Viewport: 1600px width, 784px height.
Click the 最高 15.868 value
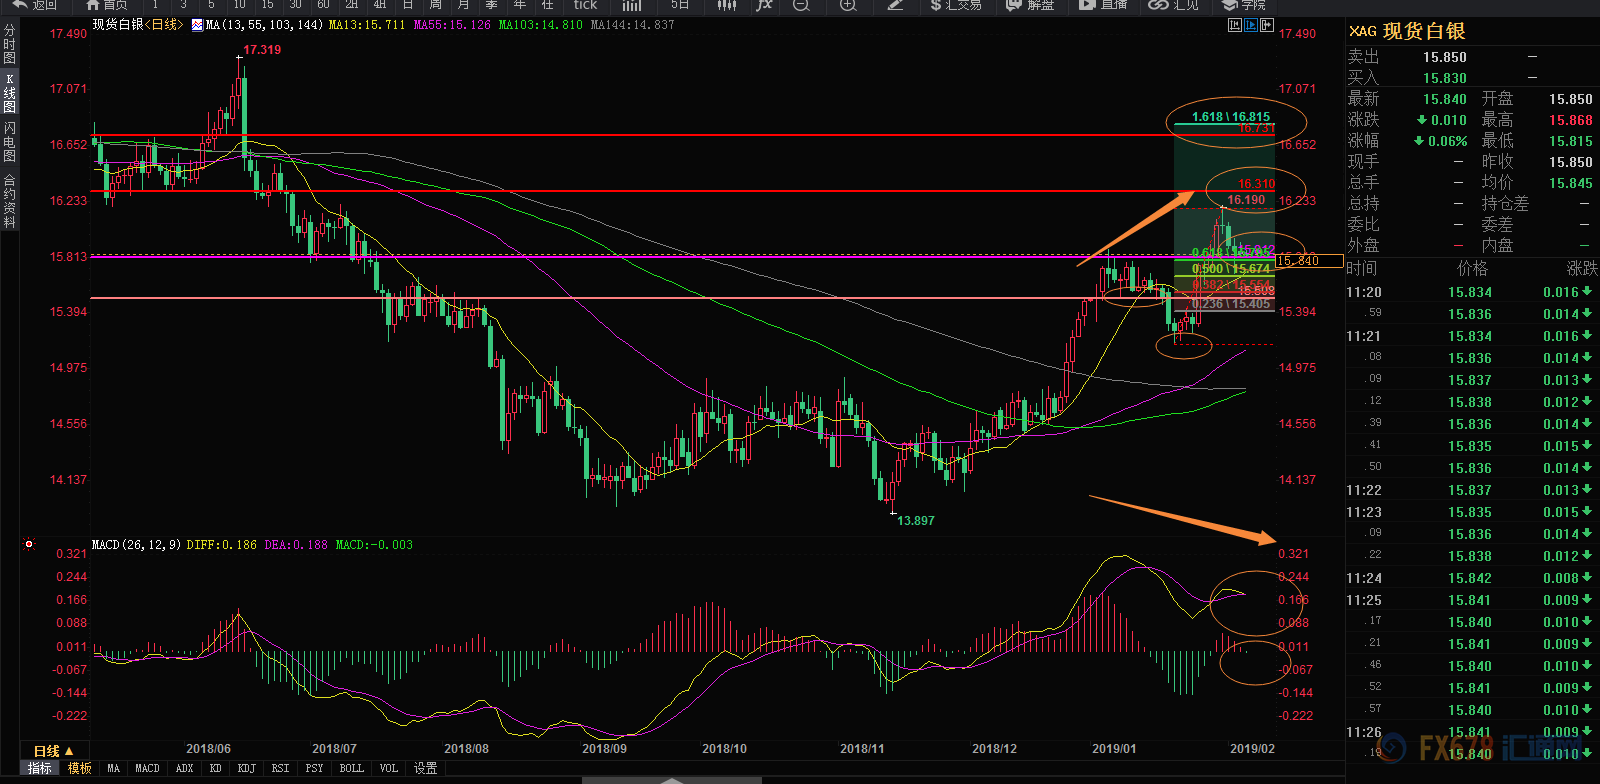click(1570, 120)
